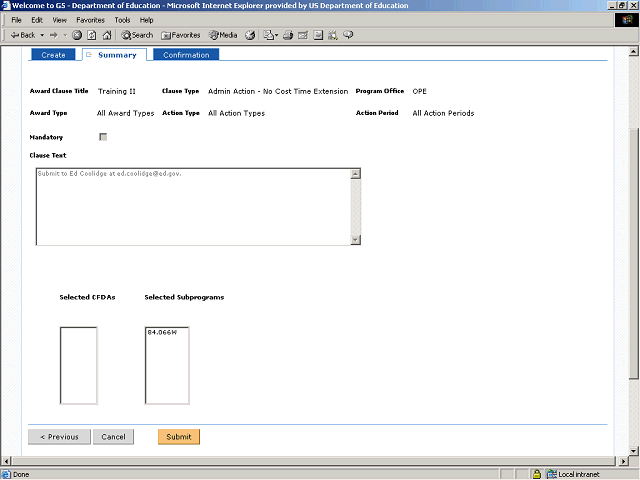Open the Favorites menu
640x480 pixels.
pos(90,20)
